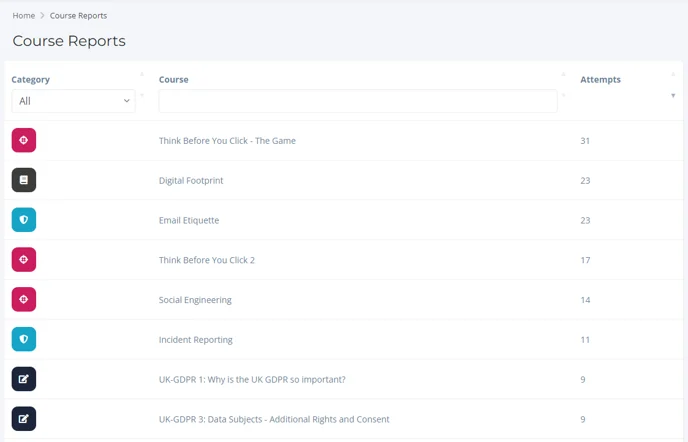Image resolution: width=688 pixels, height=442 pixels.
Task: Open the Social Engineering course report
Action: point(195,300)
